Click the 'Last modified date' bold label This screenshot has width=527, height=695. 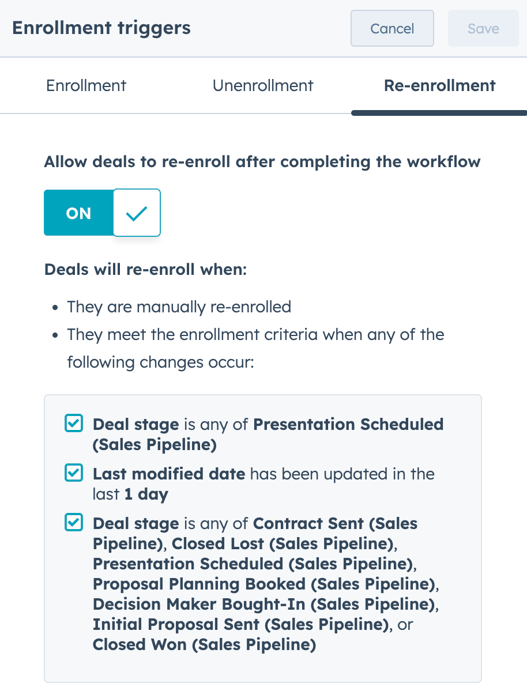click(x=169, y=474)
